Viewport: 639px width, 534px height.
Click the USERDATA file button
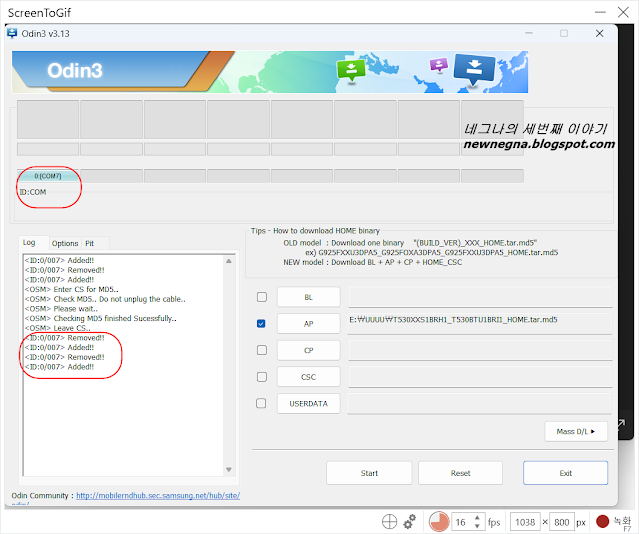coord(308,404)
